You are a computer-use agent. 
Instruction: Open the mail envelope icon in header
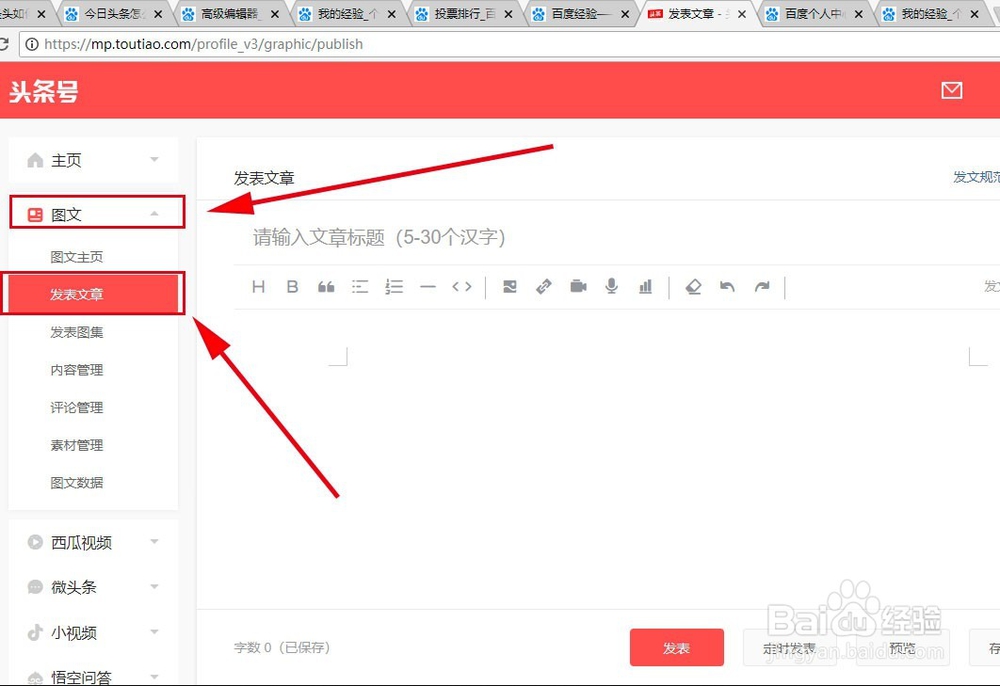(952, 91)
